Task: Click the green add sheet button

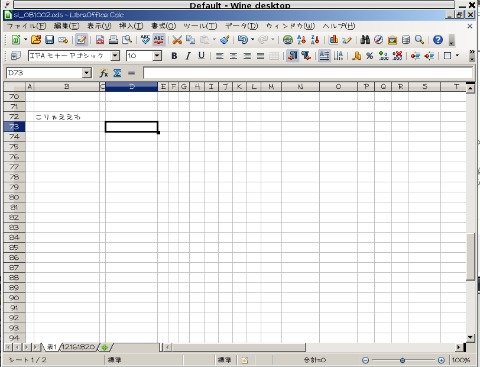Action: point(105,347)
